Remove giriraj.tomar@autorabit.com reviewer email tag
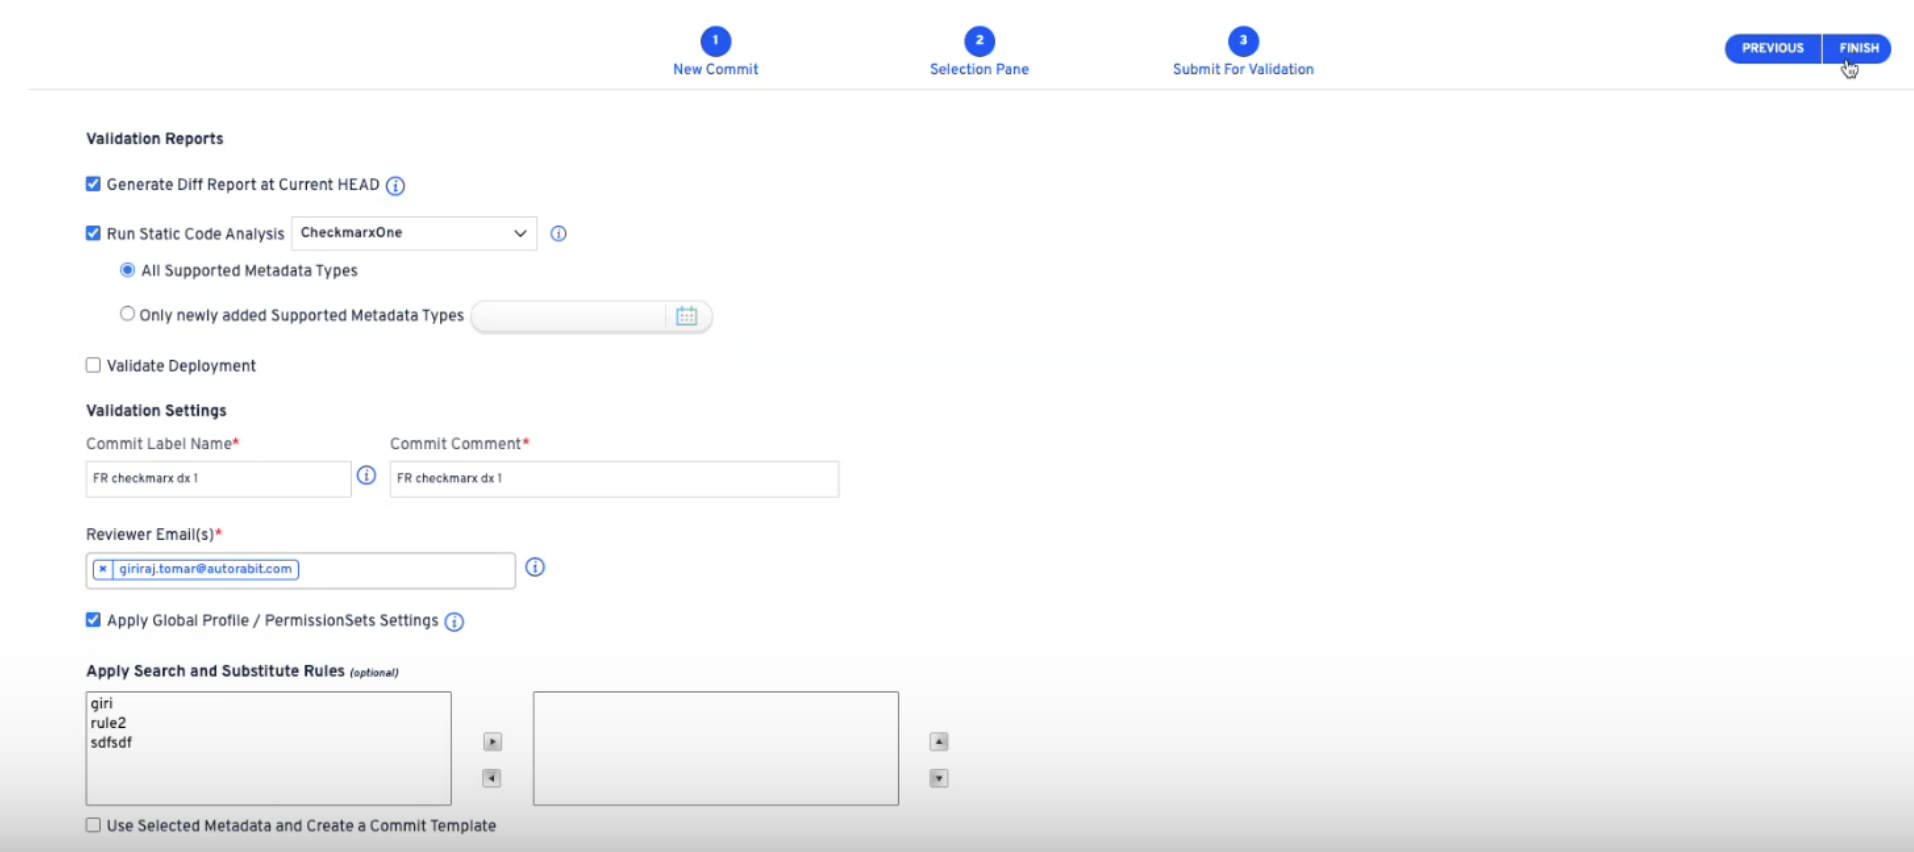The image size is (1914, 852). [x=102, y=569]
